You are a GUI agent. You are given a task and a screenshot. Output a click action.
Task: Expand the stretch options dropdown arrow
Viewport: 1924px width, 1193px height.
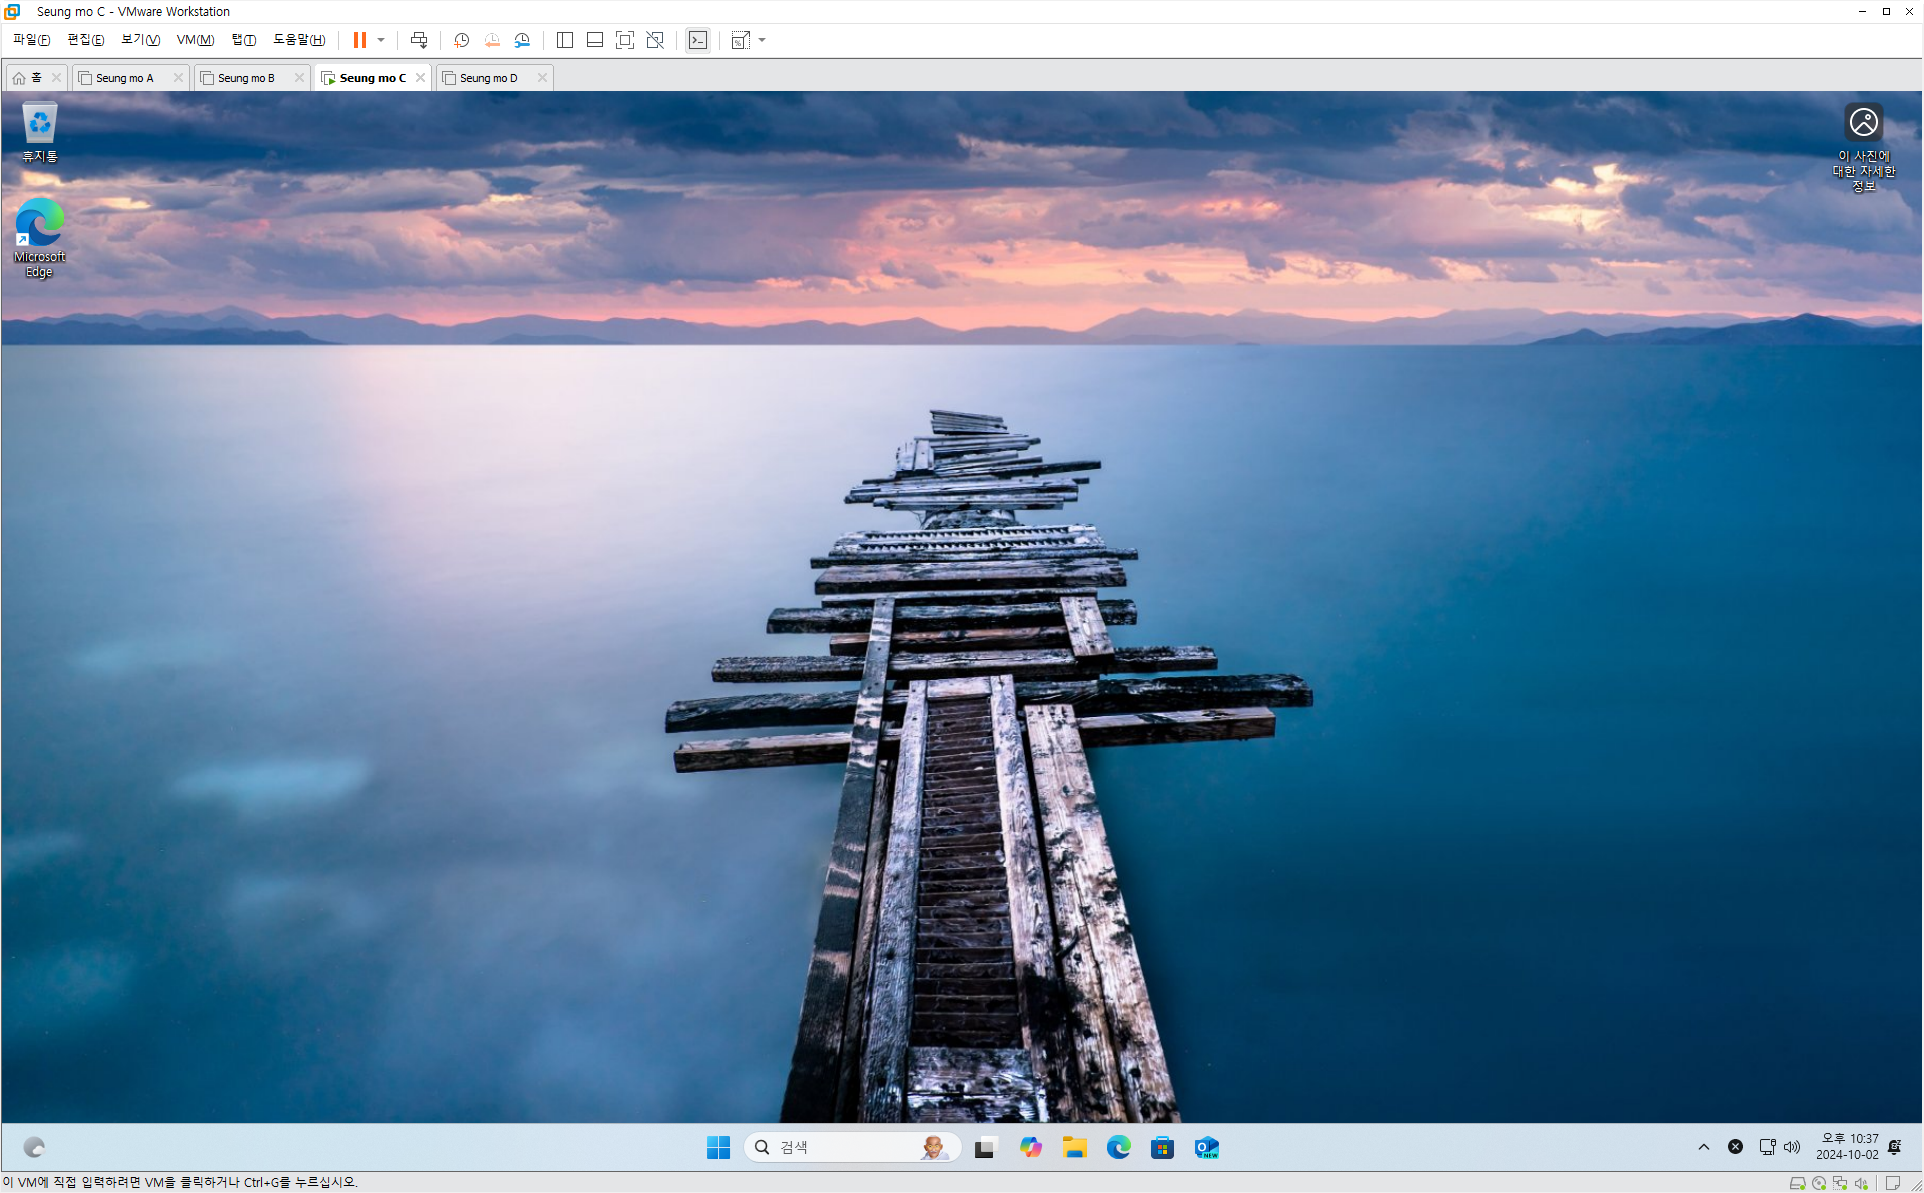click(762, 40)
